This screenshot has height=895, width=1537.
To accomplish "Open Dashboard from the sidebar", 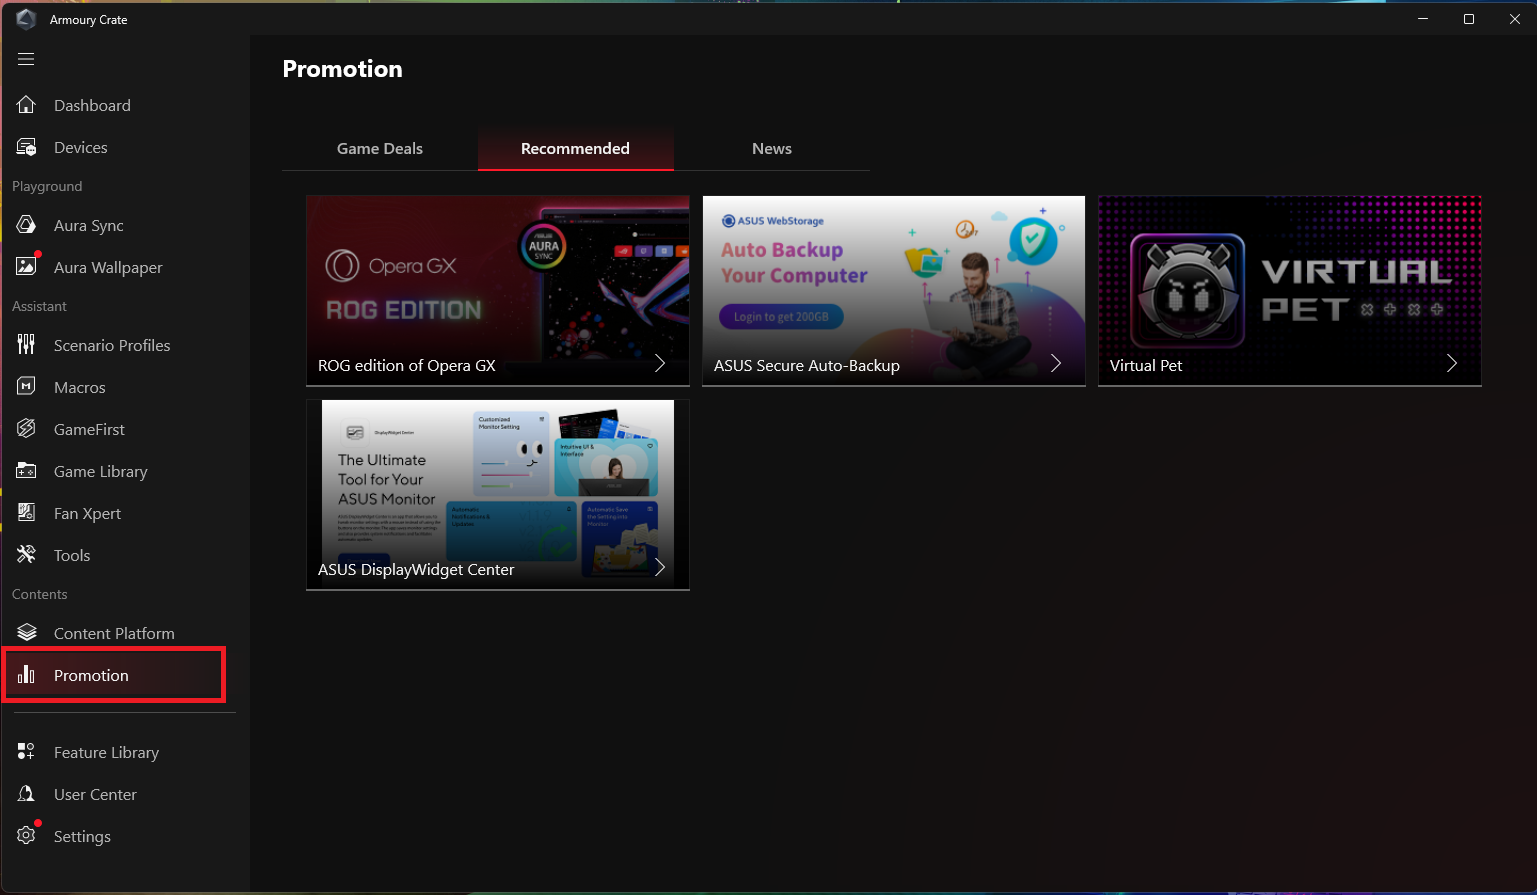I will (92, 105).
